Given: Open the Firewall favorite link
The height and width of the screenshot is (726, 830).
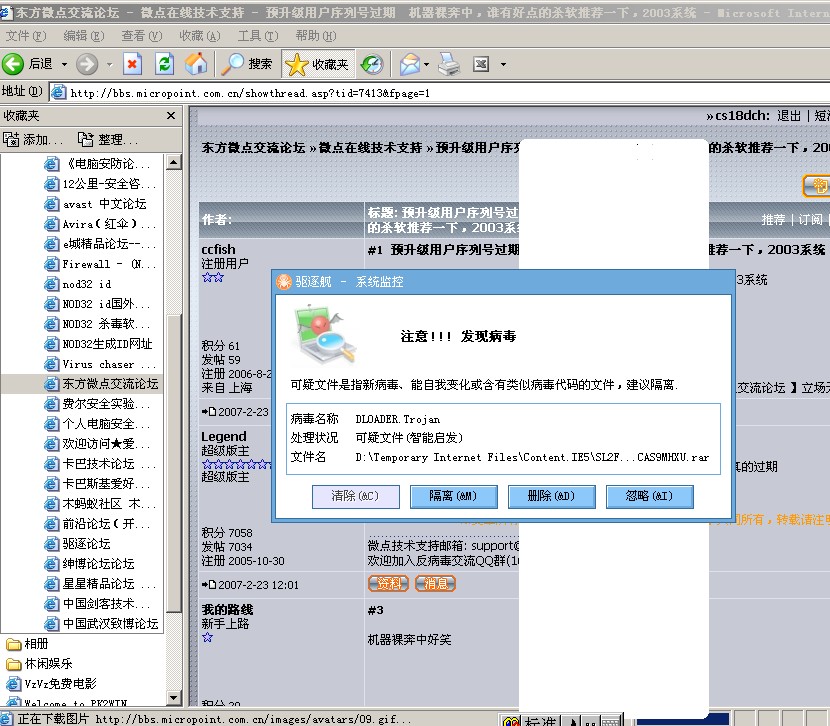Looking at the screenshot, I should (100, 264).
